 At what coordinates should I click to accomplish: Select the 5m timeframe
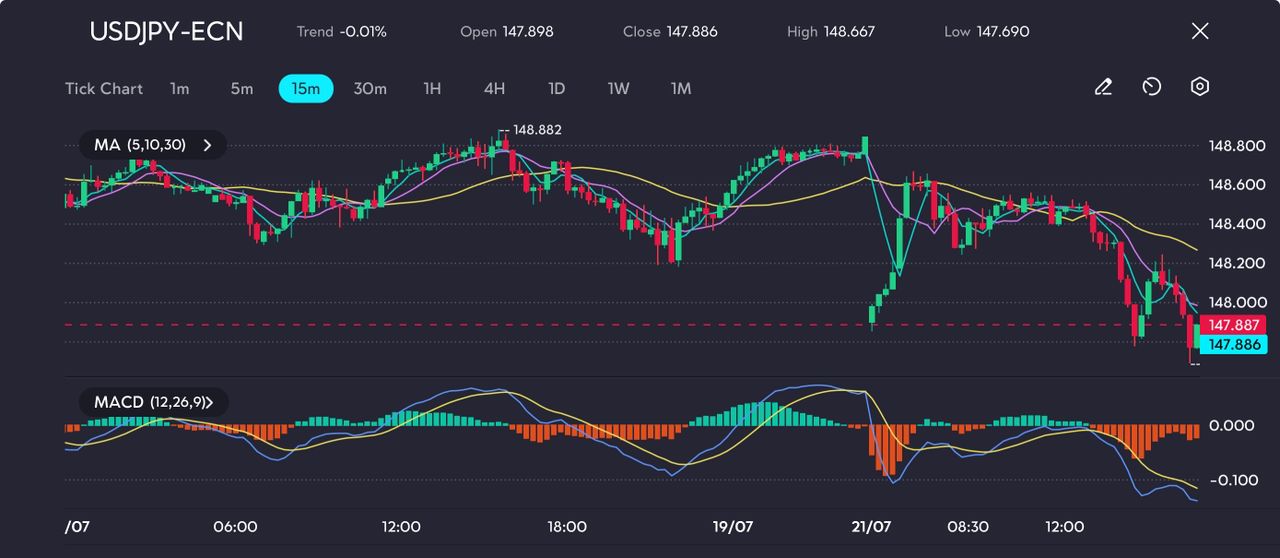pos(242,89)
